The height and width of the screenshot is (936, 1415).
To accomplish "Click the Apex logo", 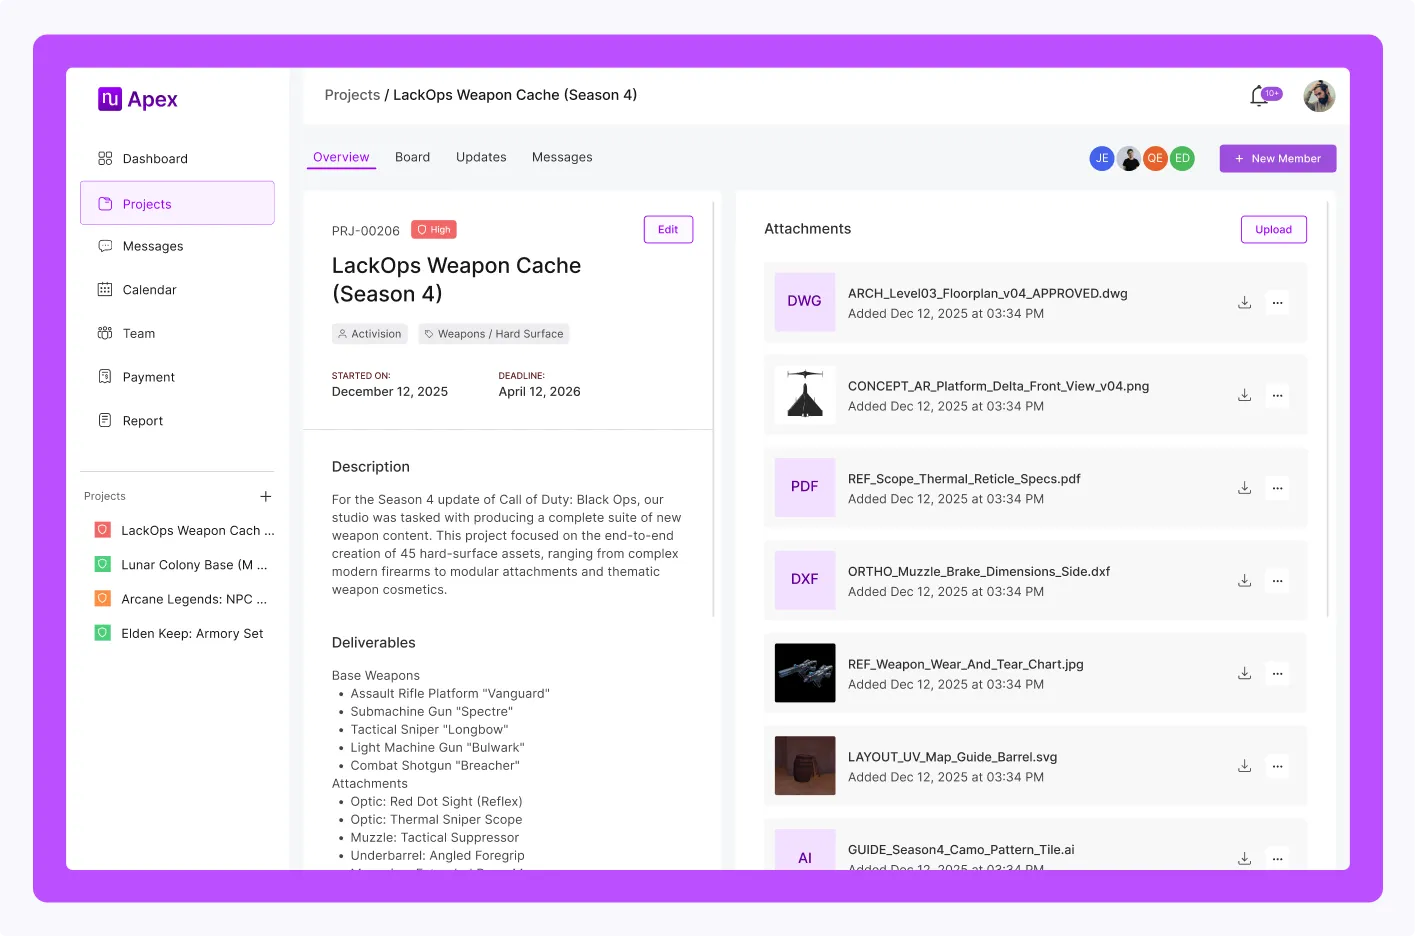I will coord(138,99).
